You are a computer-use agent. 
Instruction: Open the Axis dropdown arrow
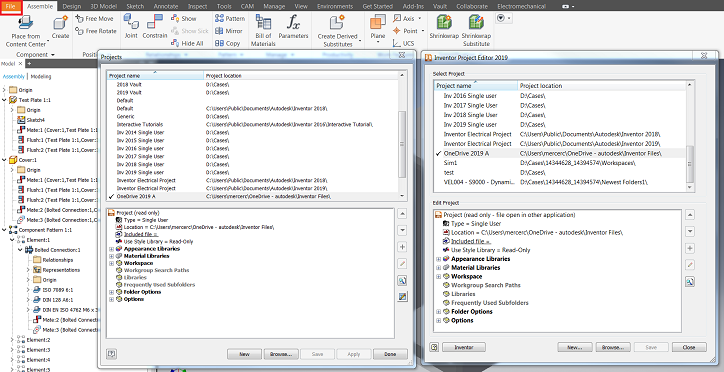(x=420, y=19)
